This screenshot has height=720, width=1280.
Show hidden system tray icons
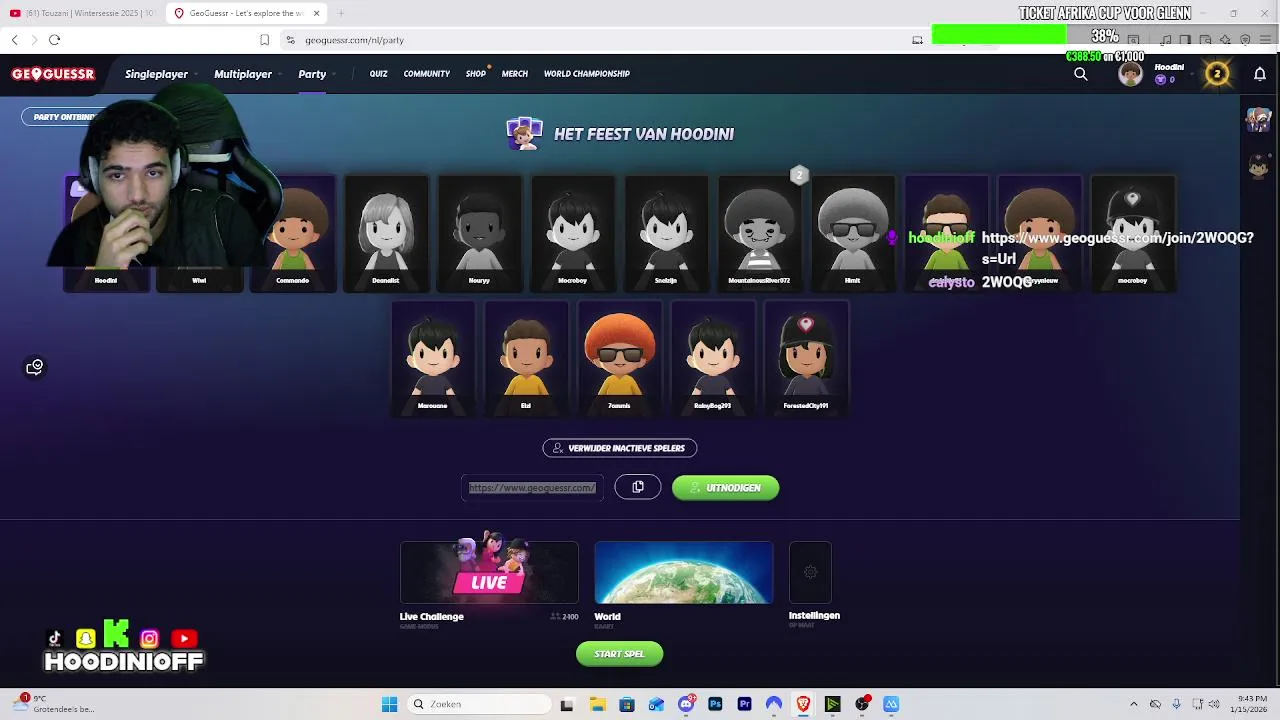click(x=1133, y=705)
